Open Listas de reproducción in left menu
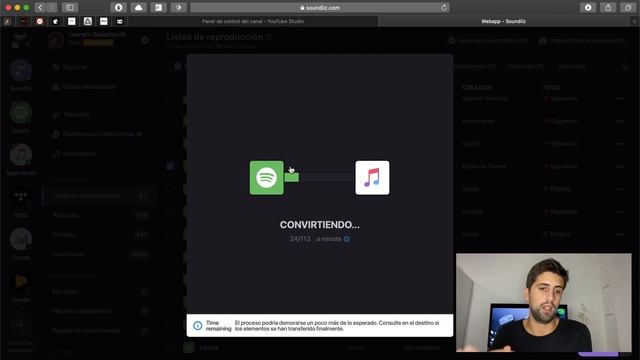 coord(100,196)
